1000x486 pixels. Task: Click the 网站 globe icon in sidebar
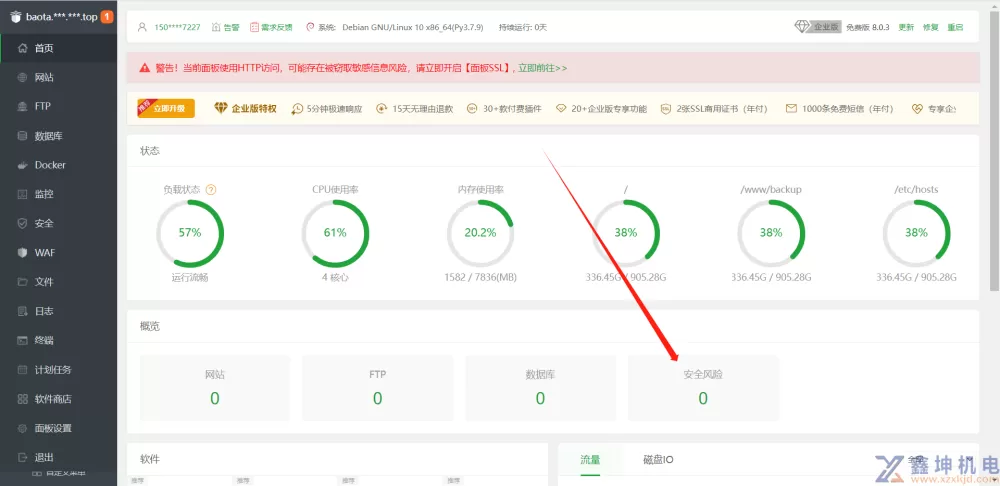[x=22, y=77]
